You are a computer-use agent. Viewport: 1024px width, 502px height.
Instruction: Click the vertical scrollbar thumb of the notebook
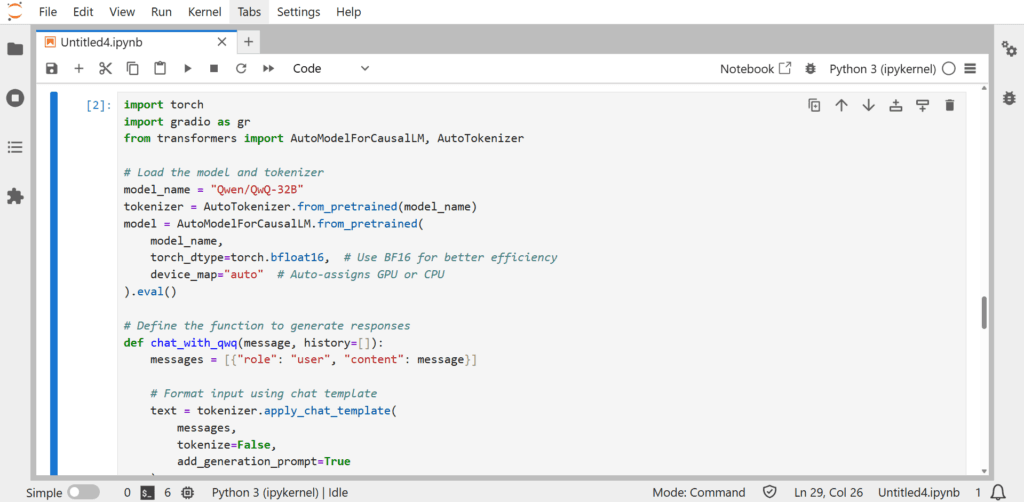(x=984, y=311)
